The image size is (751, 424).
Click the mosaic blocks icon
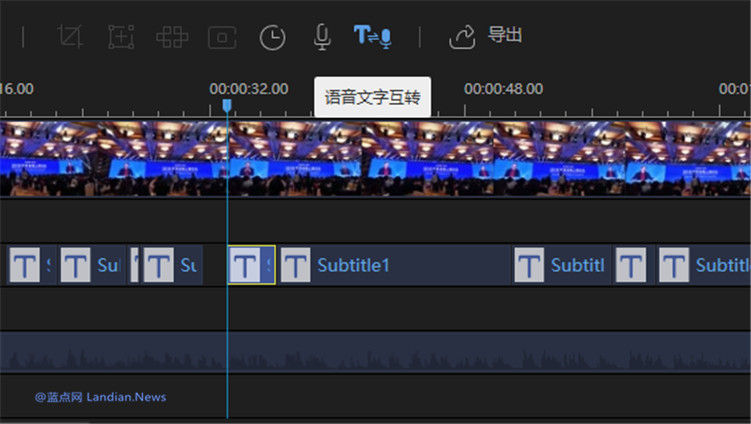172,37
